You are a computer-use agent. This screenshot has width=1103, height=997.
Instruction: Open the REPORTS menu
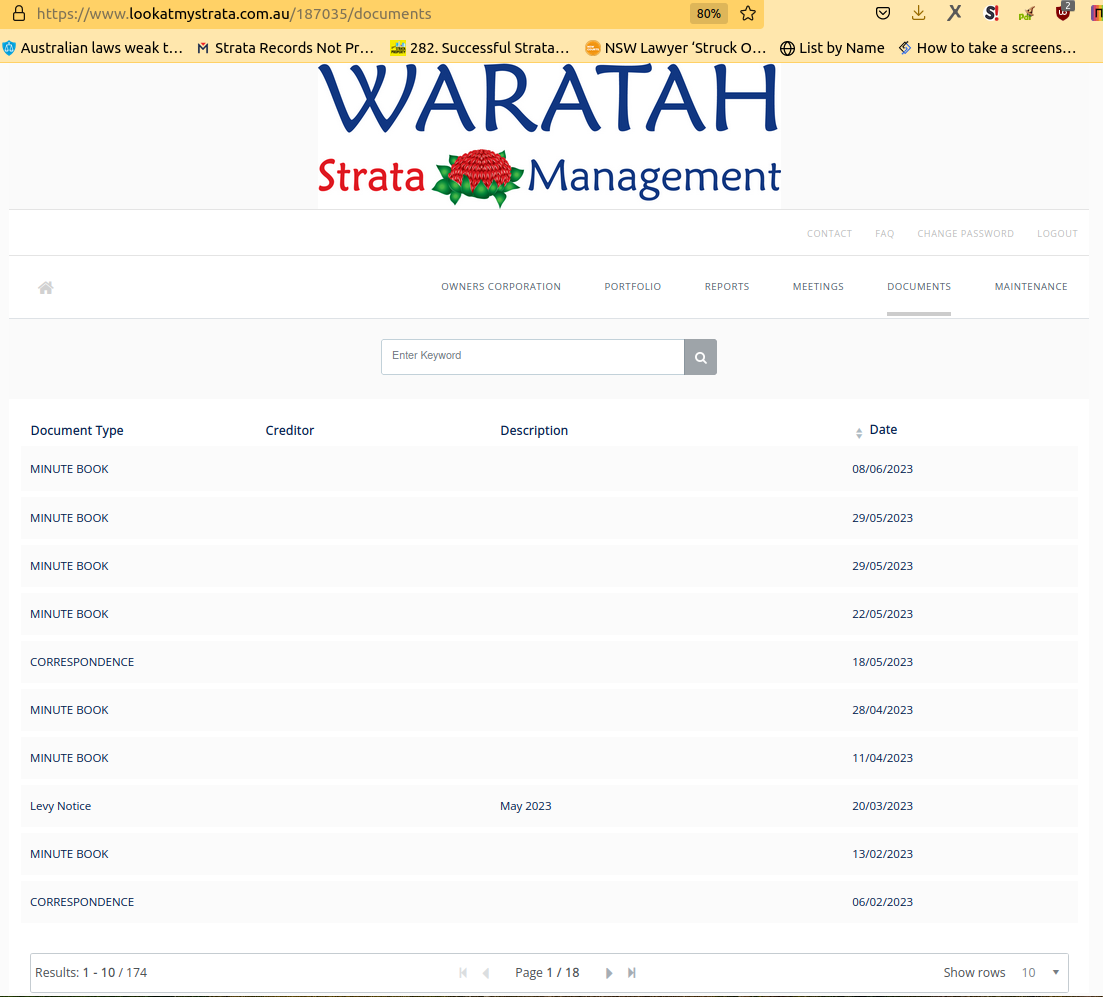tap(727, 286)
